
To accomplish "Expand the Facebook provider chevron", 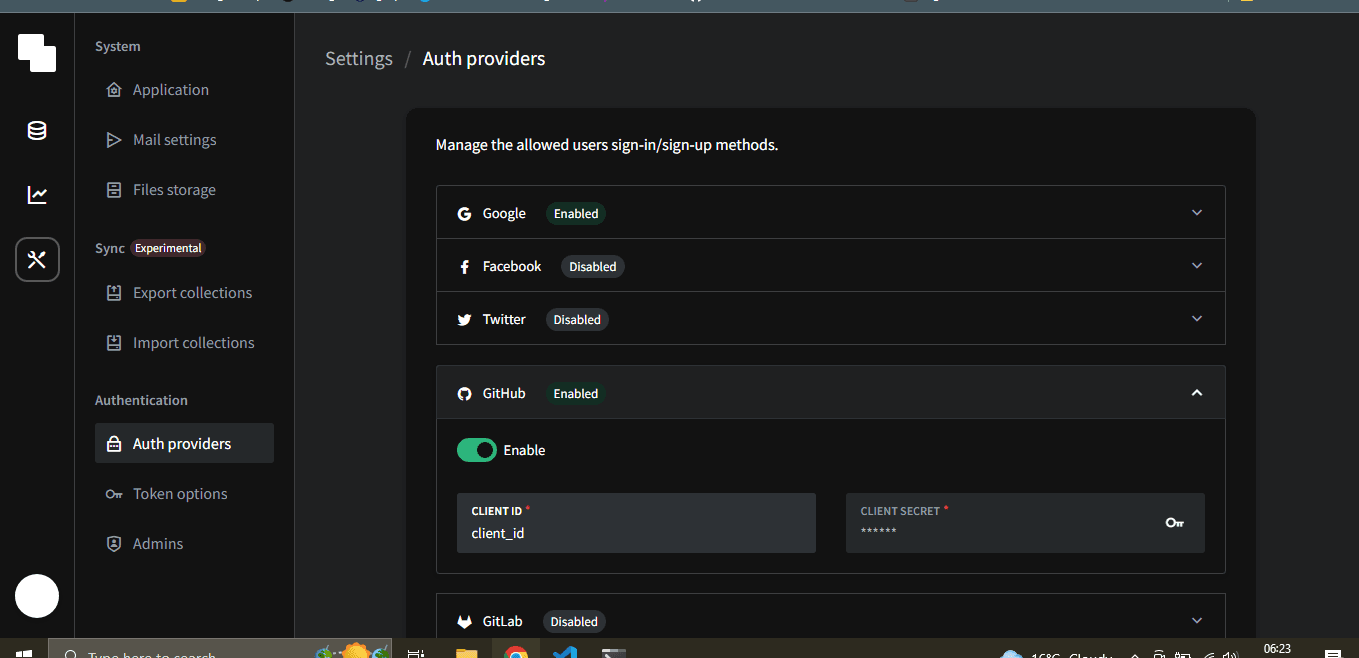I will coord(1197,266).
